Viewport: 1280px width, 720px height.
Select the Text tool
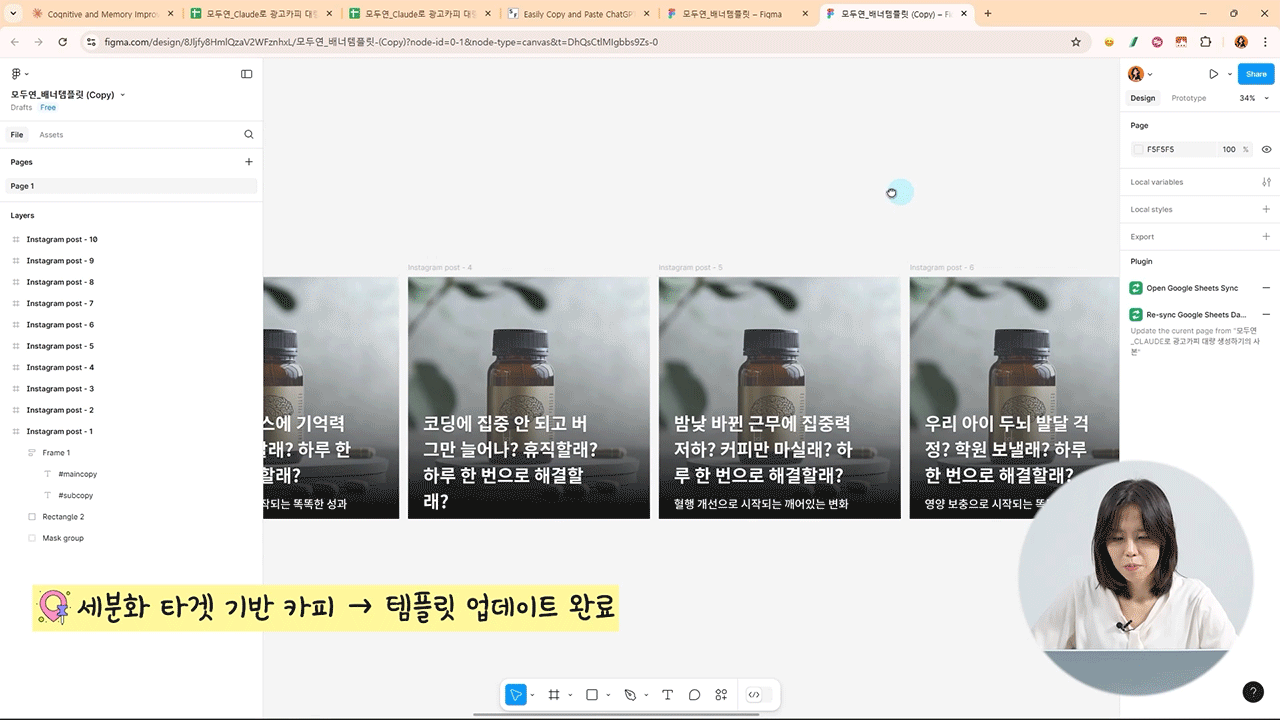coord(667,695)
